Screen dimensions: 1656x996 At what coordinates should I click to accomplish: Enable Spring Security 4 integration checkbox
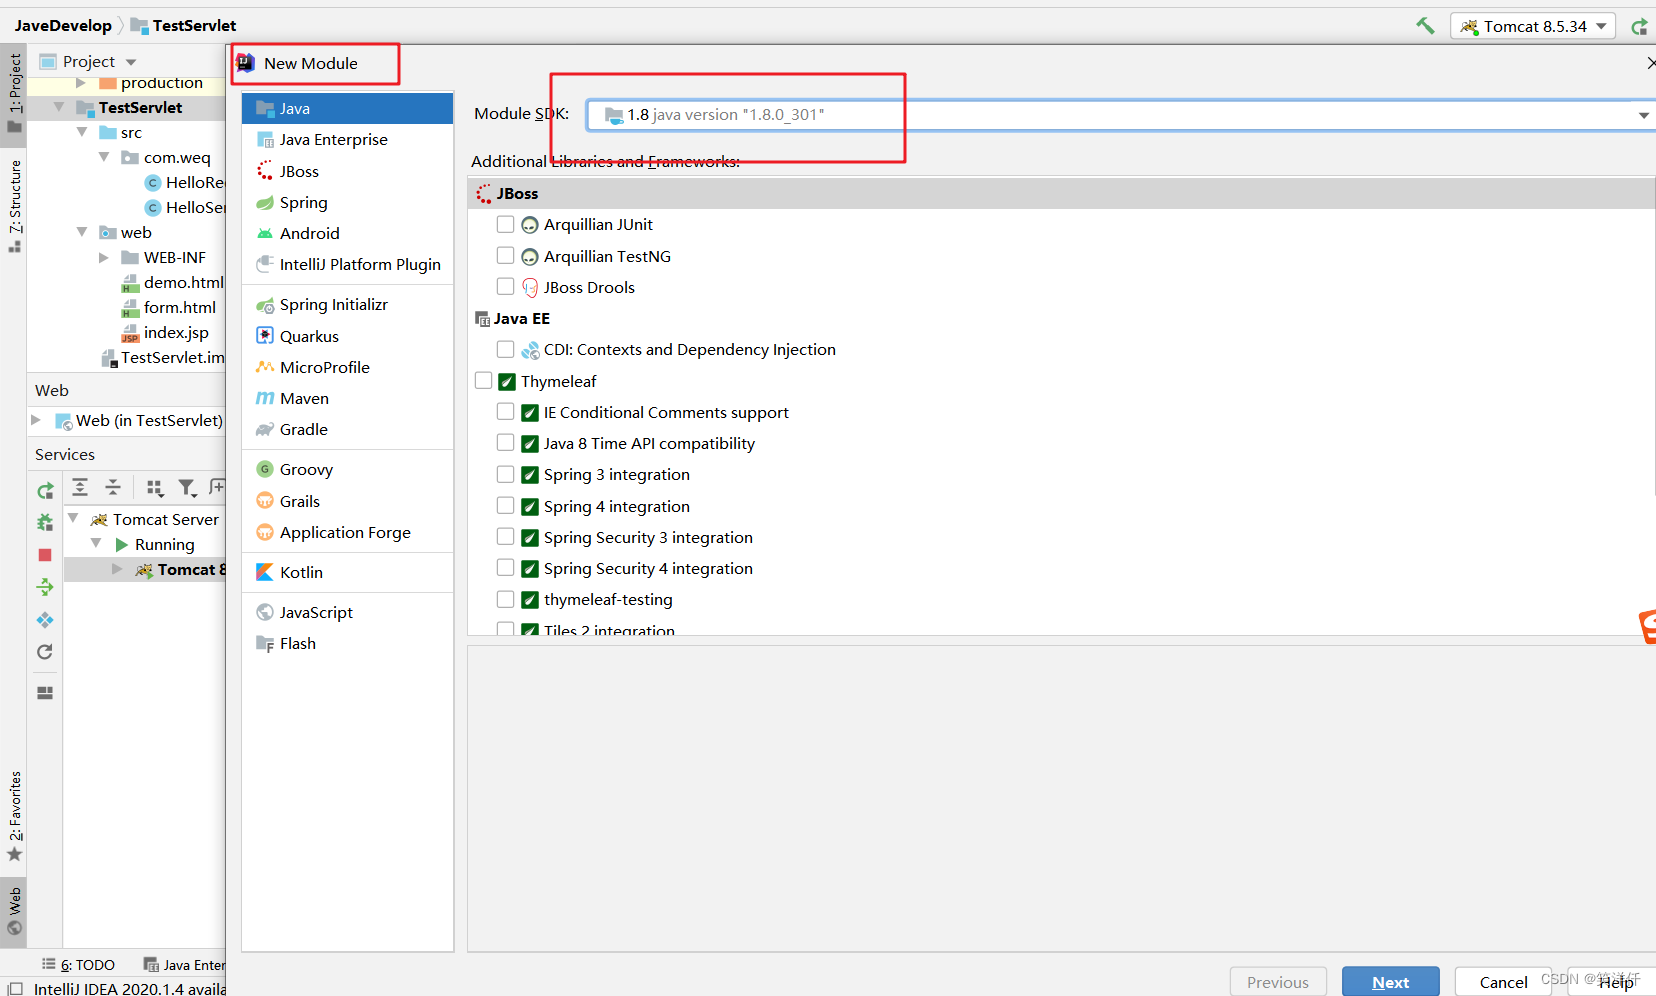tap(505, 568)
